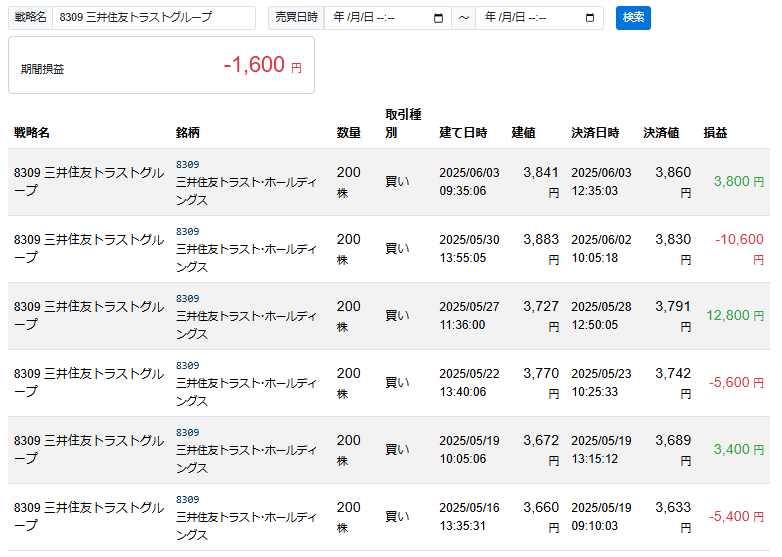Click the profit 12,800 円 cell
Screen dimensions: 782x557
pyautogui.click(x=735, y=315)
